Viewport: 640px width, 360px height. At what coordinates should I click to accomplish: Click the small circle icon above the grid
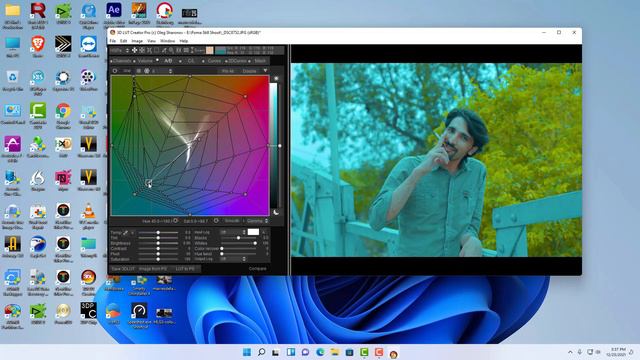[115, 71]
